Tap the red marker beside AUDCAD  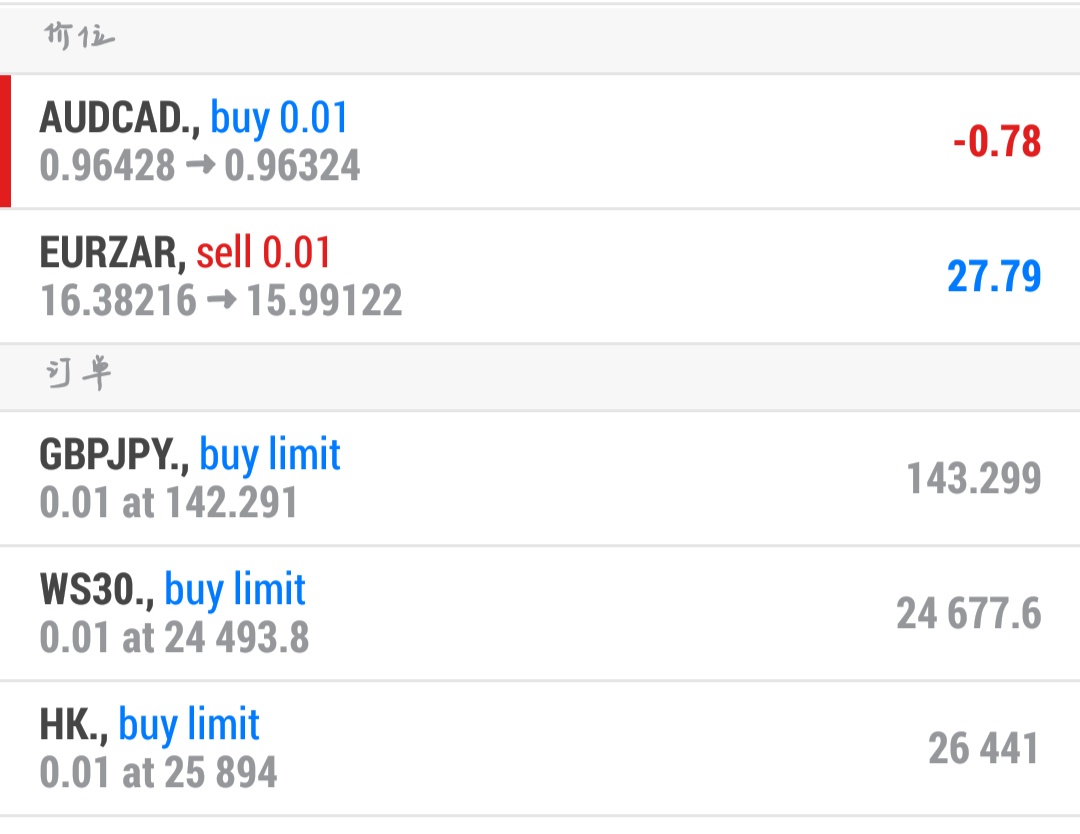coord(6,141)
